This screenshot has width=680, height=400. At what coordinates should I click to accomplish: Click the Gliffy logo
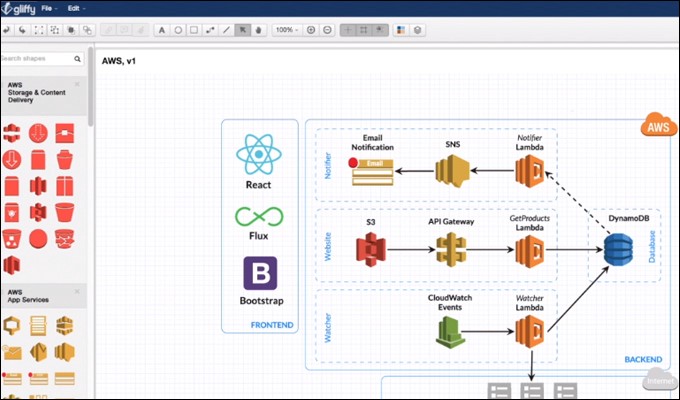[18, 8]
